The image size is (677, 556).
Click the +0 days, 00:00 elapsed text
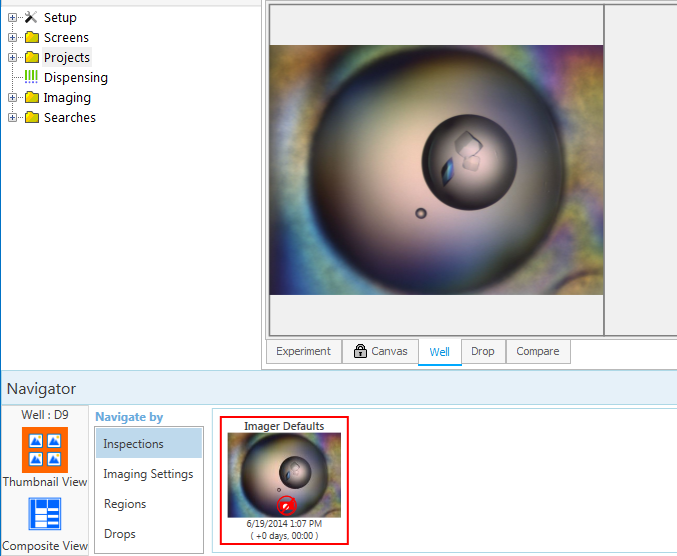284,536
